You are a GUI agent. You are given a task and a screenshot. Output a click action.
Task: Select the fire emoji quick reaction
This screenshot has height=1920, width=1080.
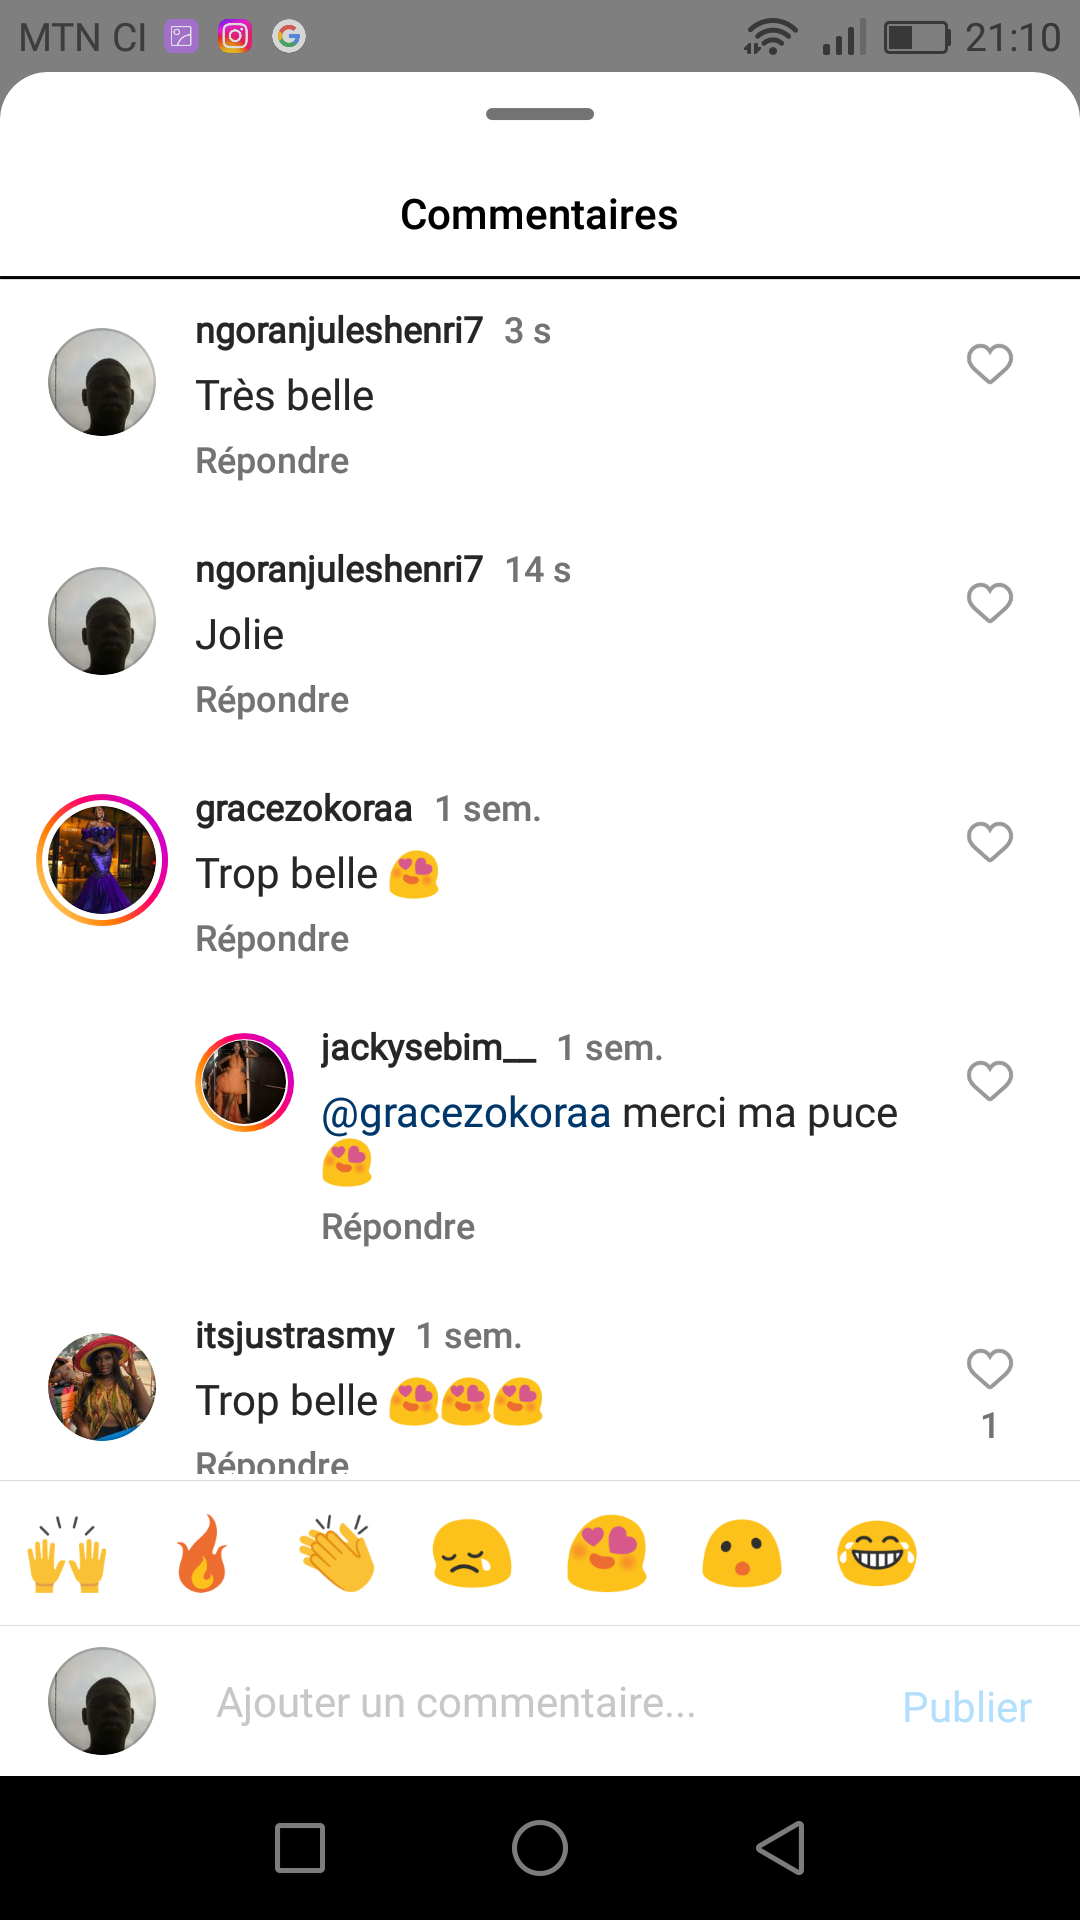pyautogui.click(x=202, y=1554)
